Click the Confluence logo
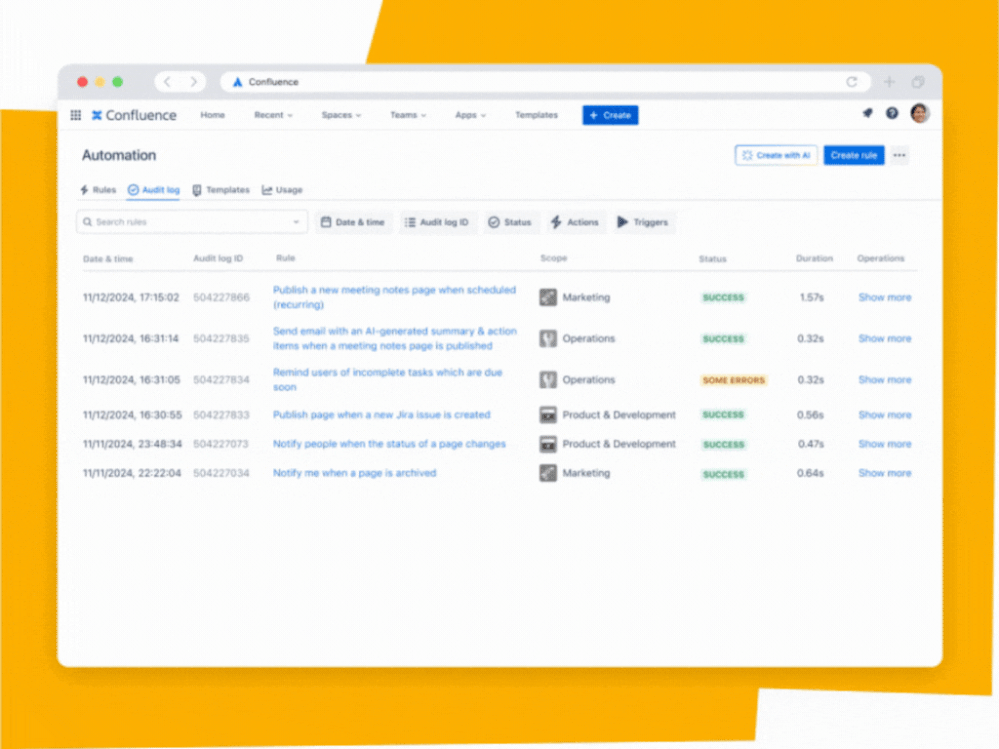 point(133,115)
